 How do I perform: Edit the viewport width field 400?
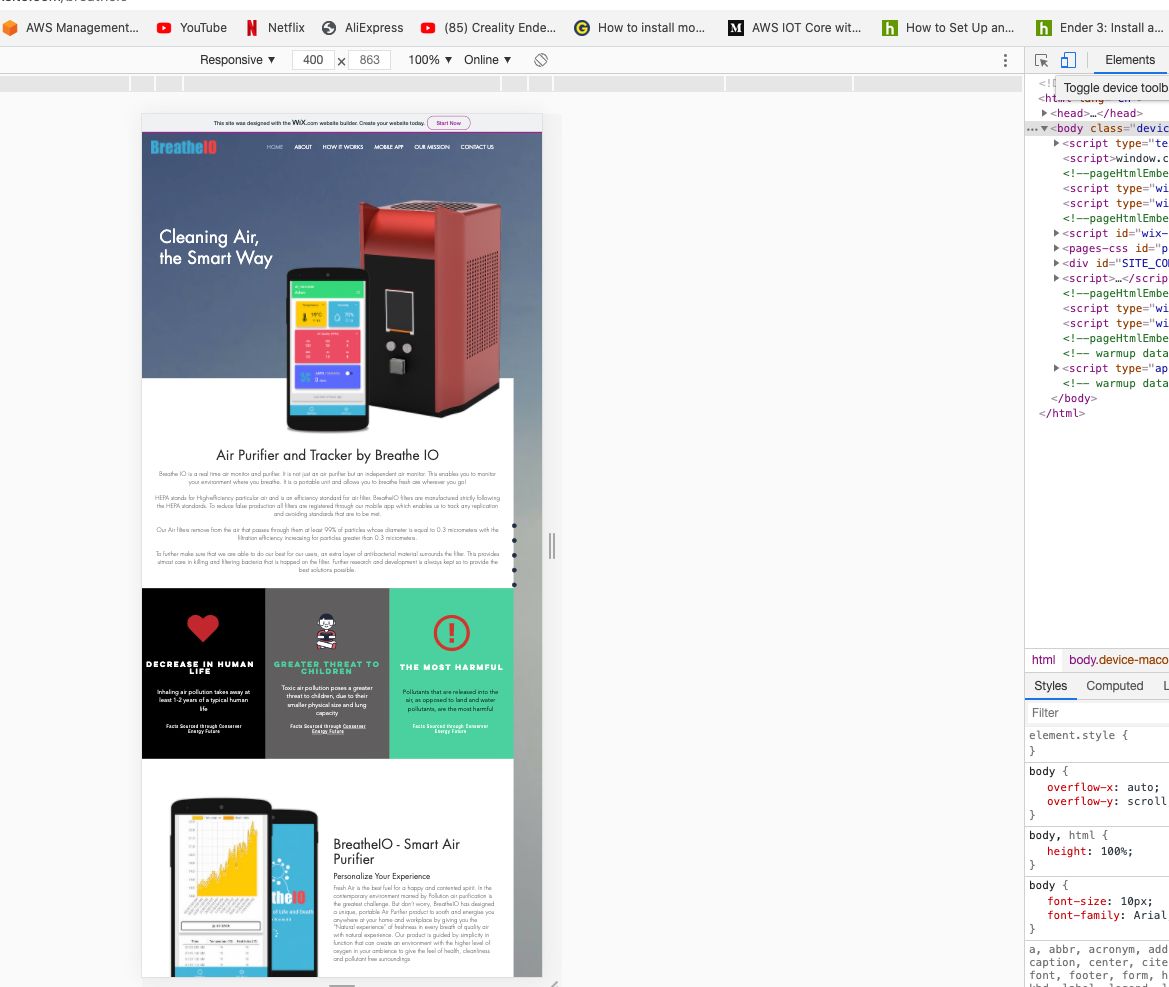[x=313, y=60]
